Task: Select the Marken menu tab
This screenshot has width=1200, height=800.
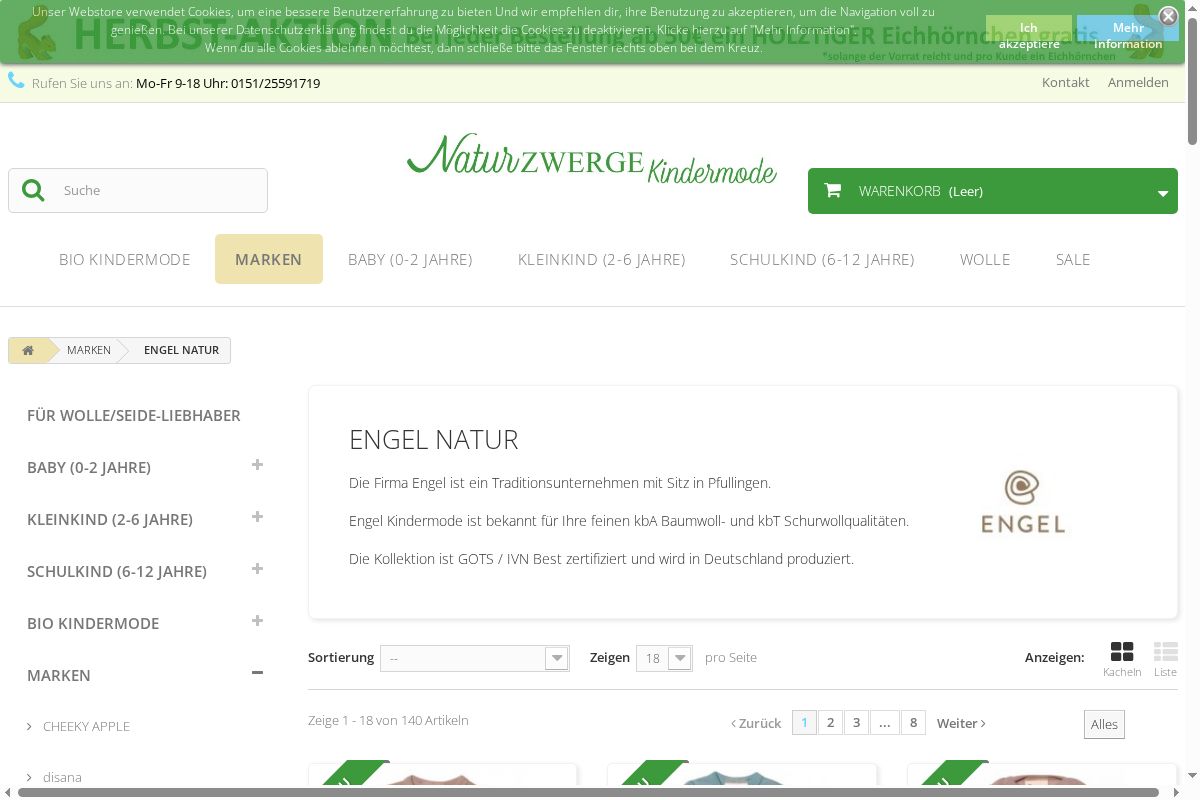Action: click(269, 259)
